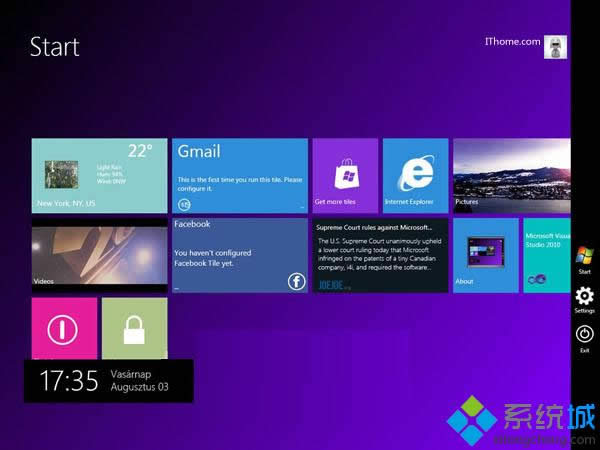The image size is (600, 450).
Task: Open the Supreme Court news tile
Action: (x=380, y=256)
